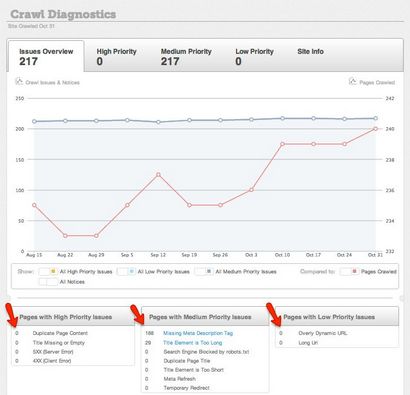Open the Issues Overview tab
Viewport: 410px width, 395px height.
46,56
